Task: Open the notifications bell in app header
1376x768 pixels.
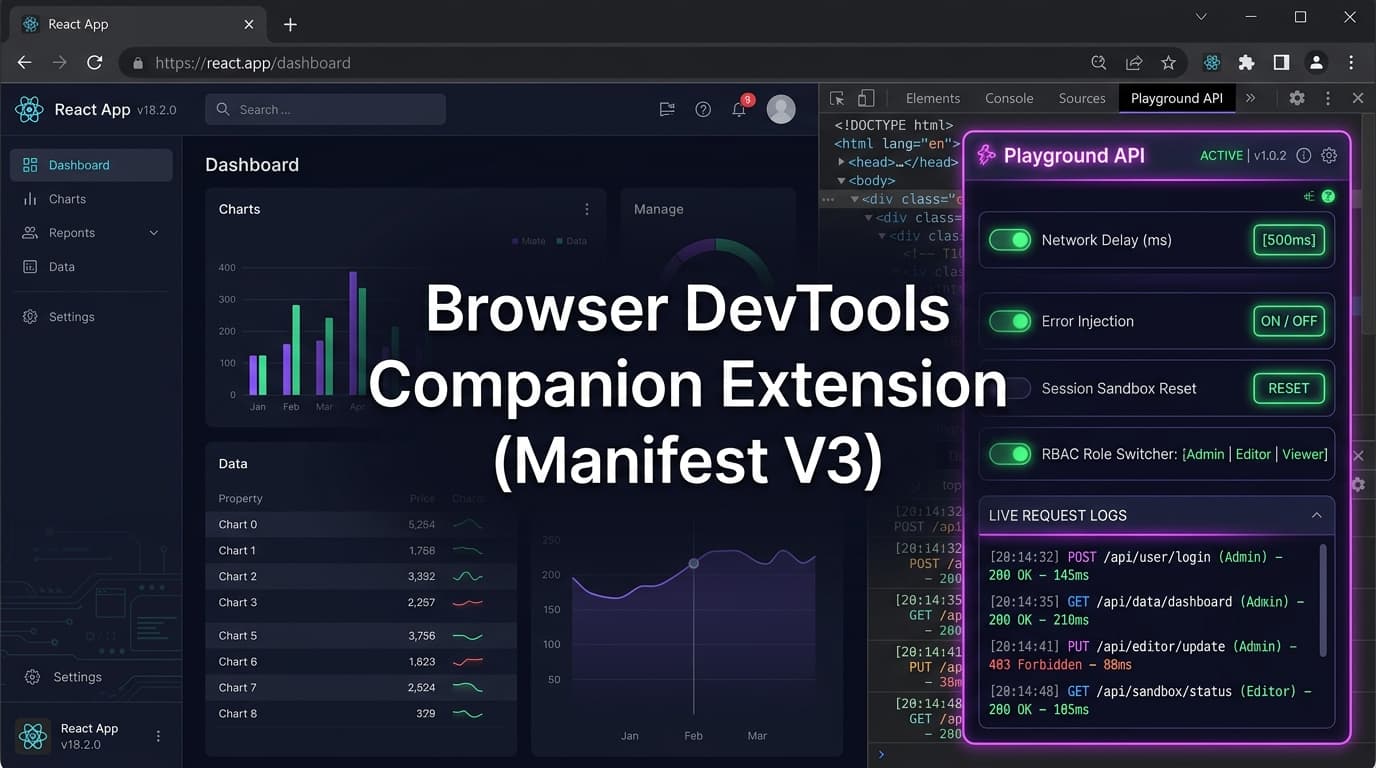Action: coord(739,109)
